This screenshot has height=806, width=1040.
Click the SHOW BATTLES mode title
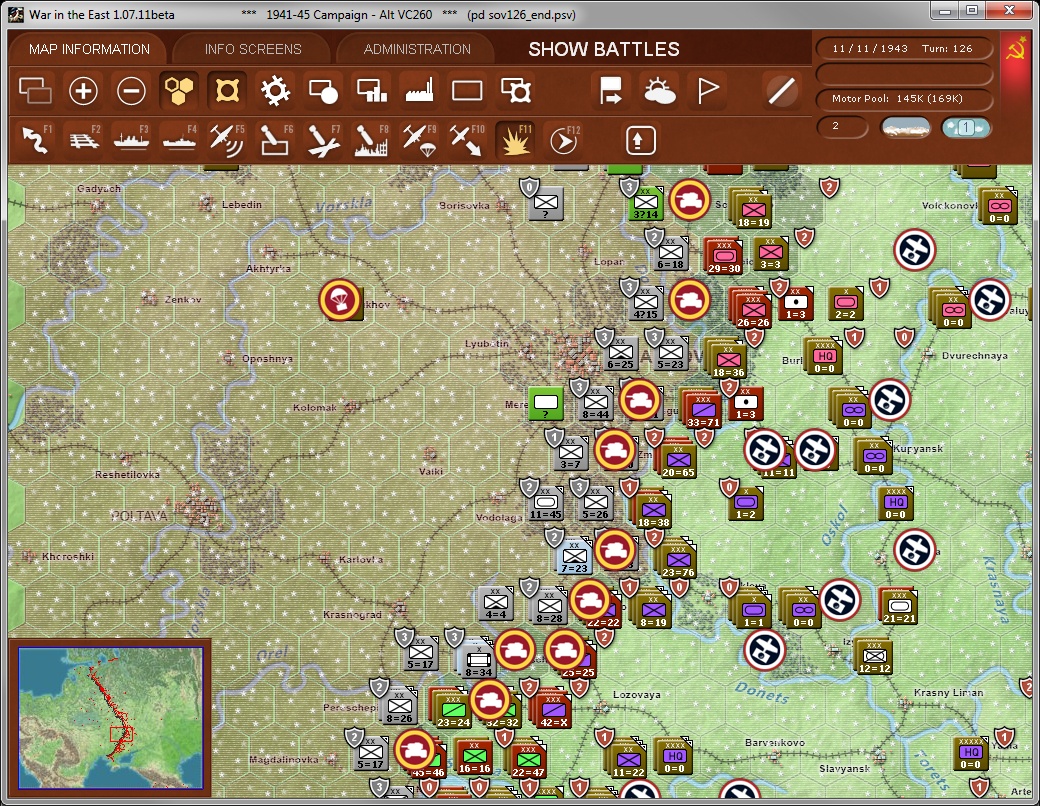pyautogui.click(x=604, y=49)
